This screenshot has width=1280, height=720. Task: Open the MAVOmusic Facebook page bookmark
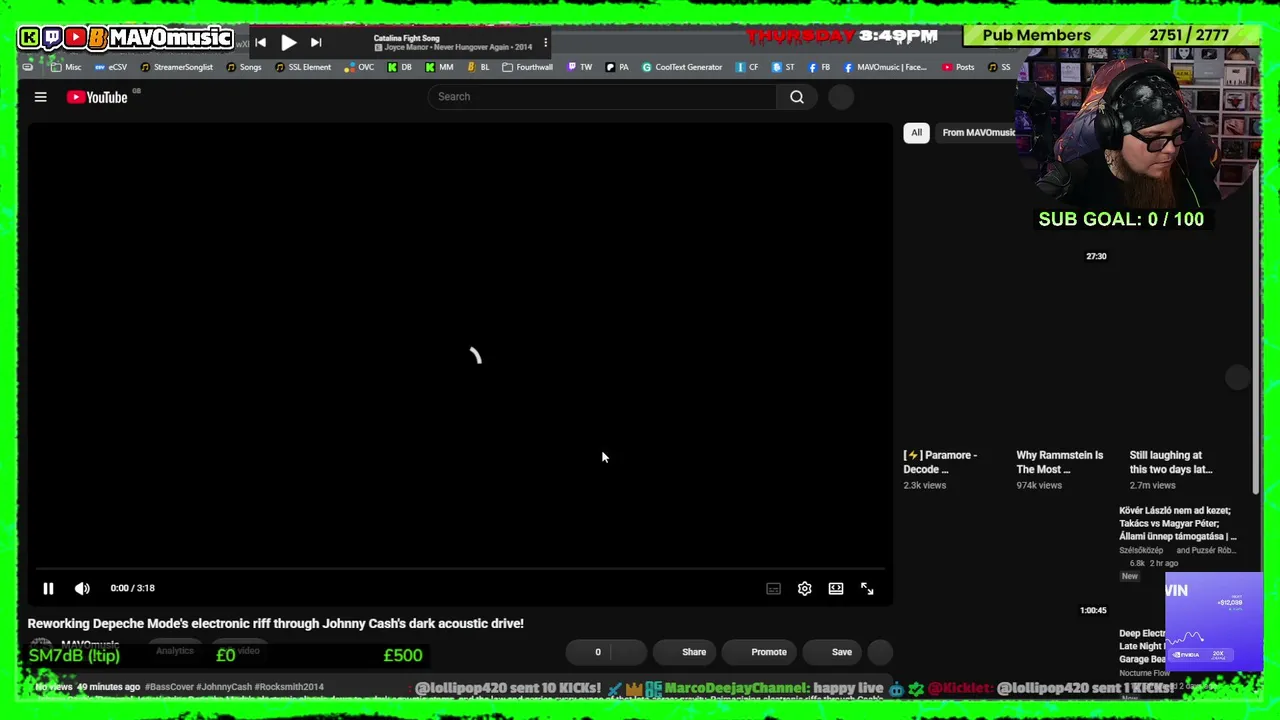pyautogui.click(x=886, y=67)
